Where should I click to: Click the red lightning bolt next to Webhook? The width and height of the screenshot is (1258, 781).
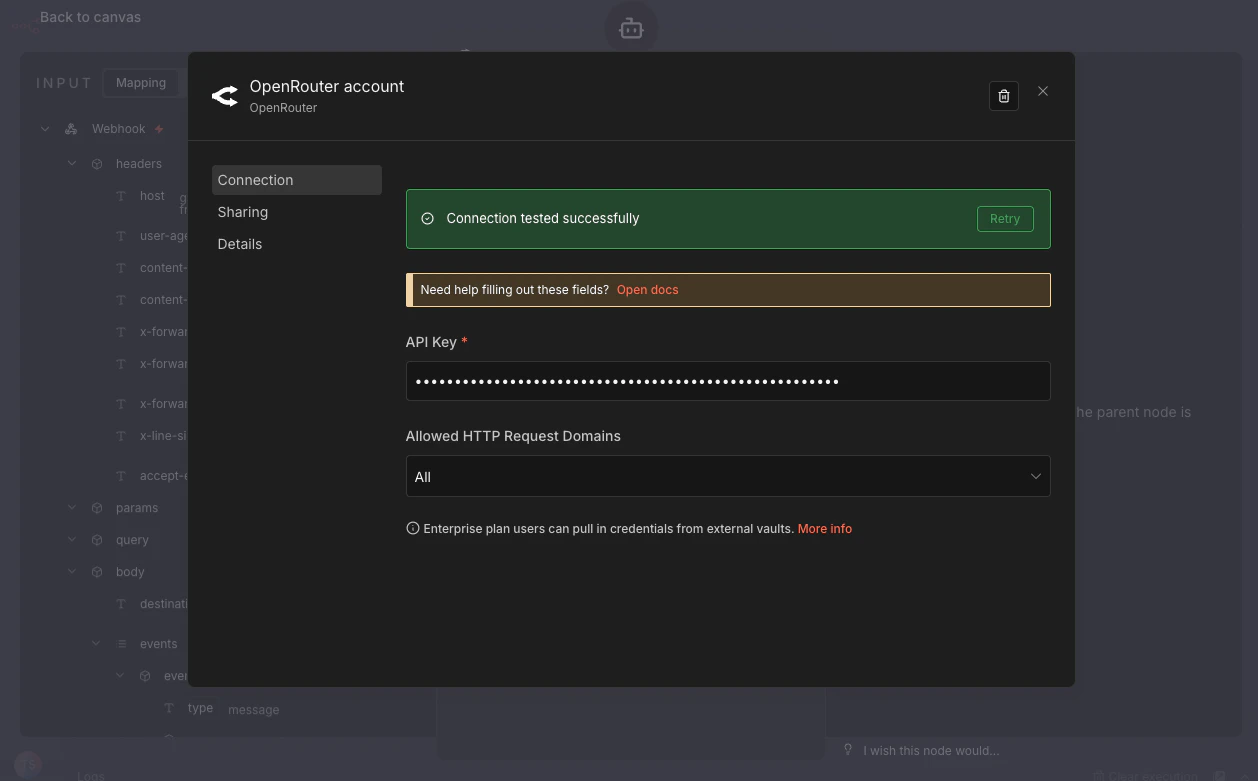159,129
